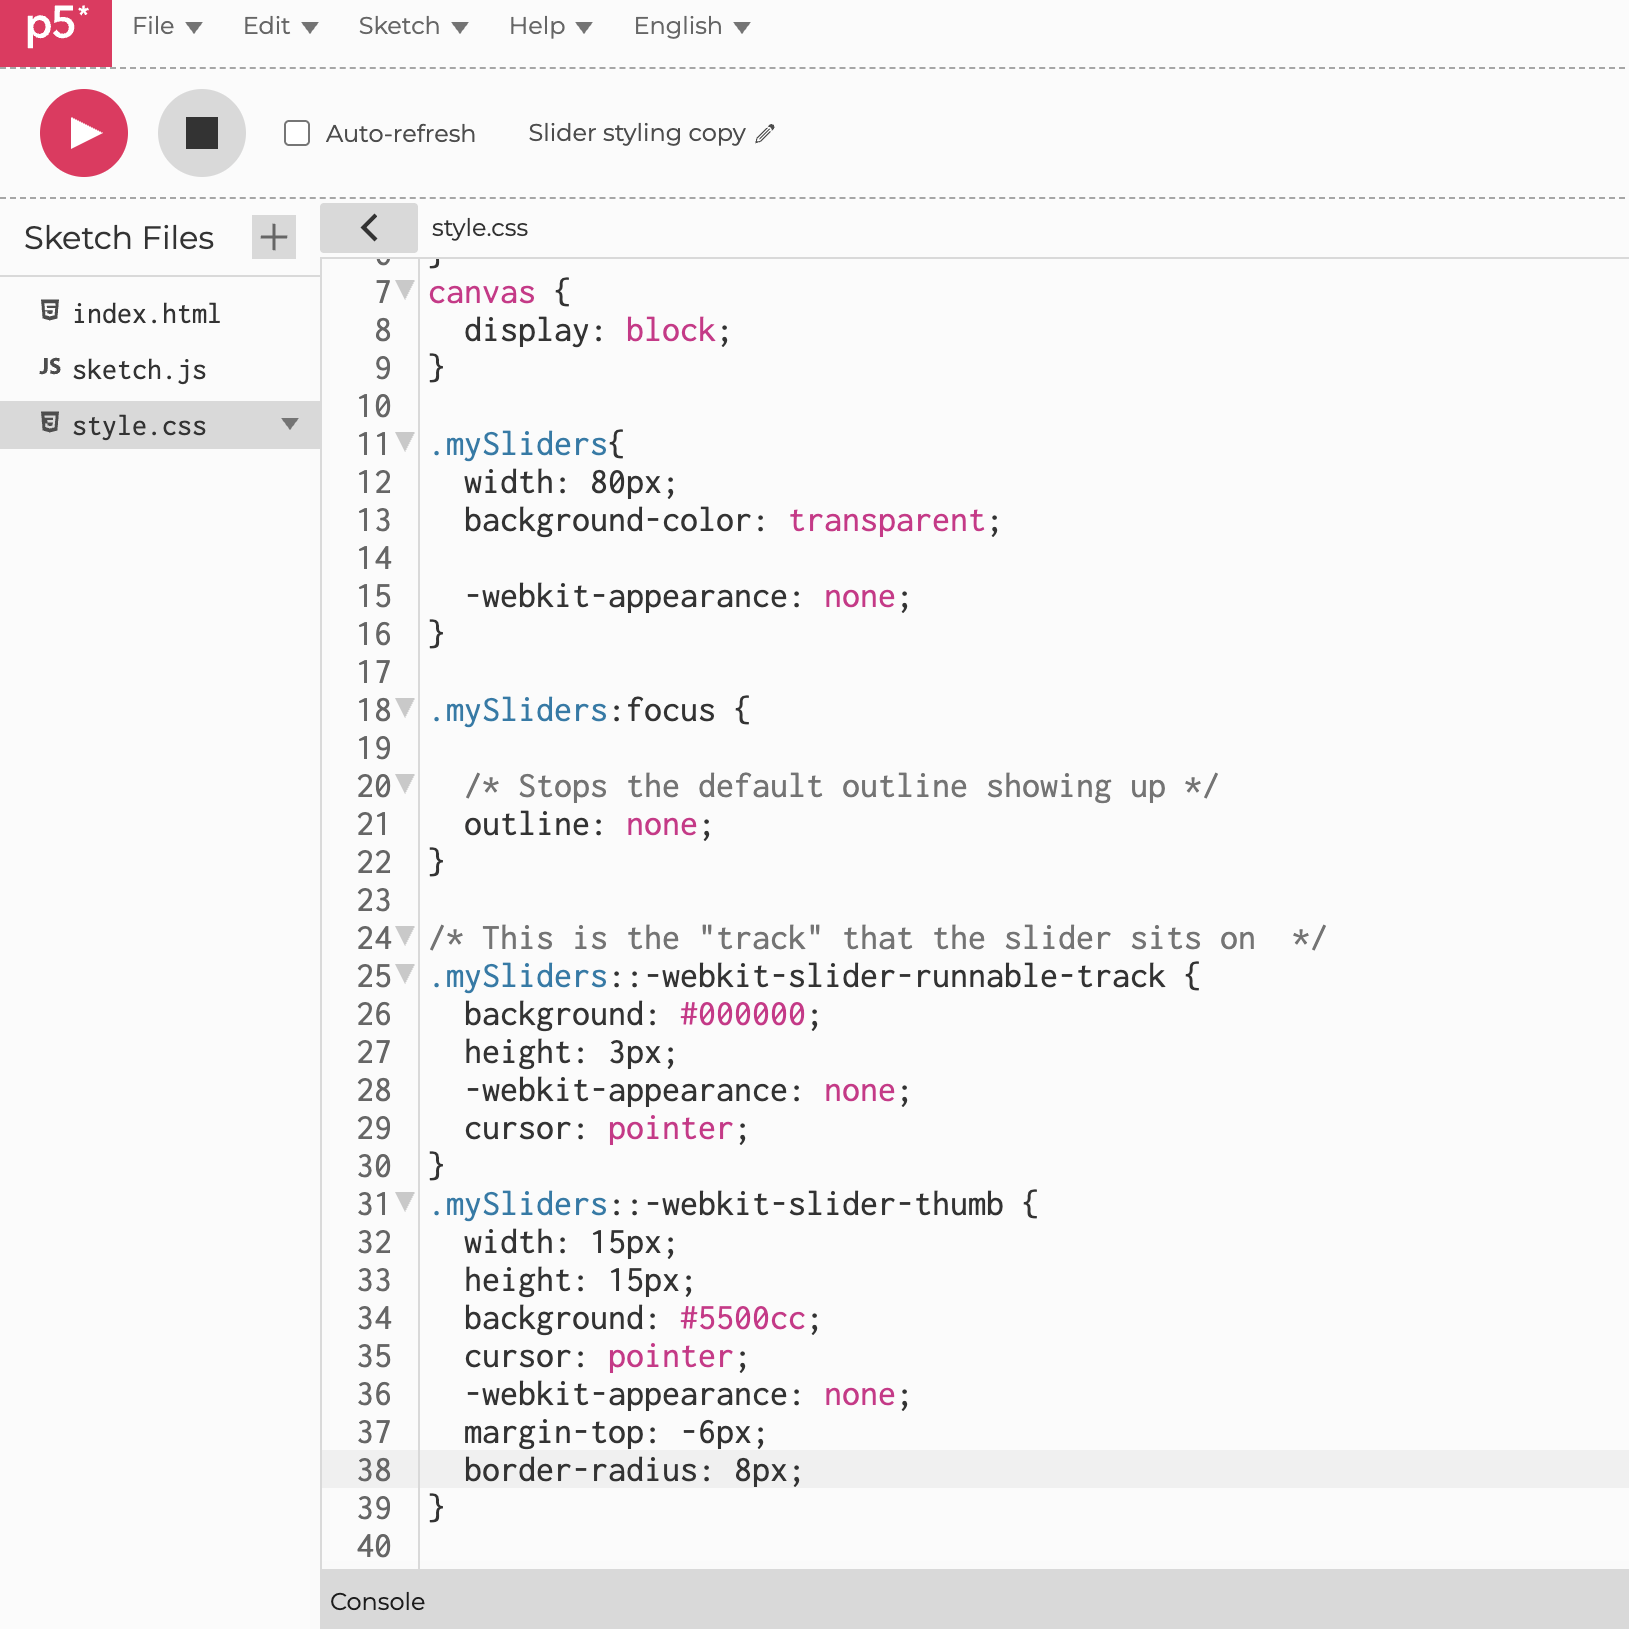Screen dimensions: 1629x1629
Task: Click line number 10 in gutter
Action: pos(374,407)
